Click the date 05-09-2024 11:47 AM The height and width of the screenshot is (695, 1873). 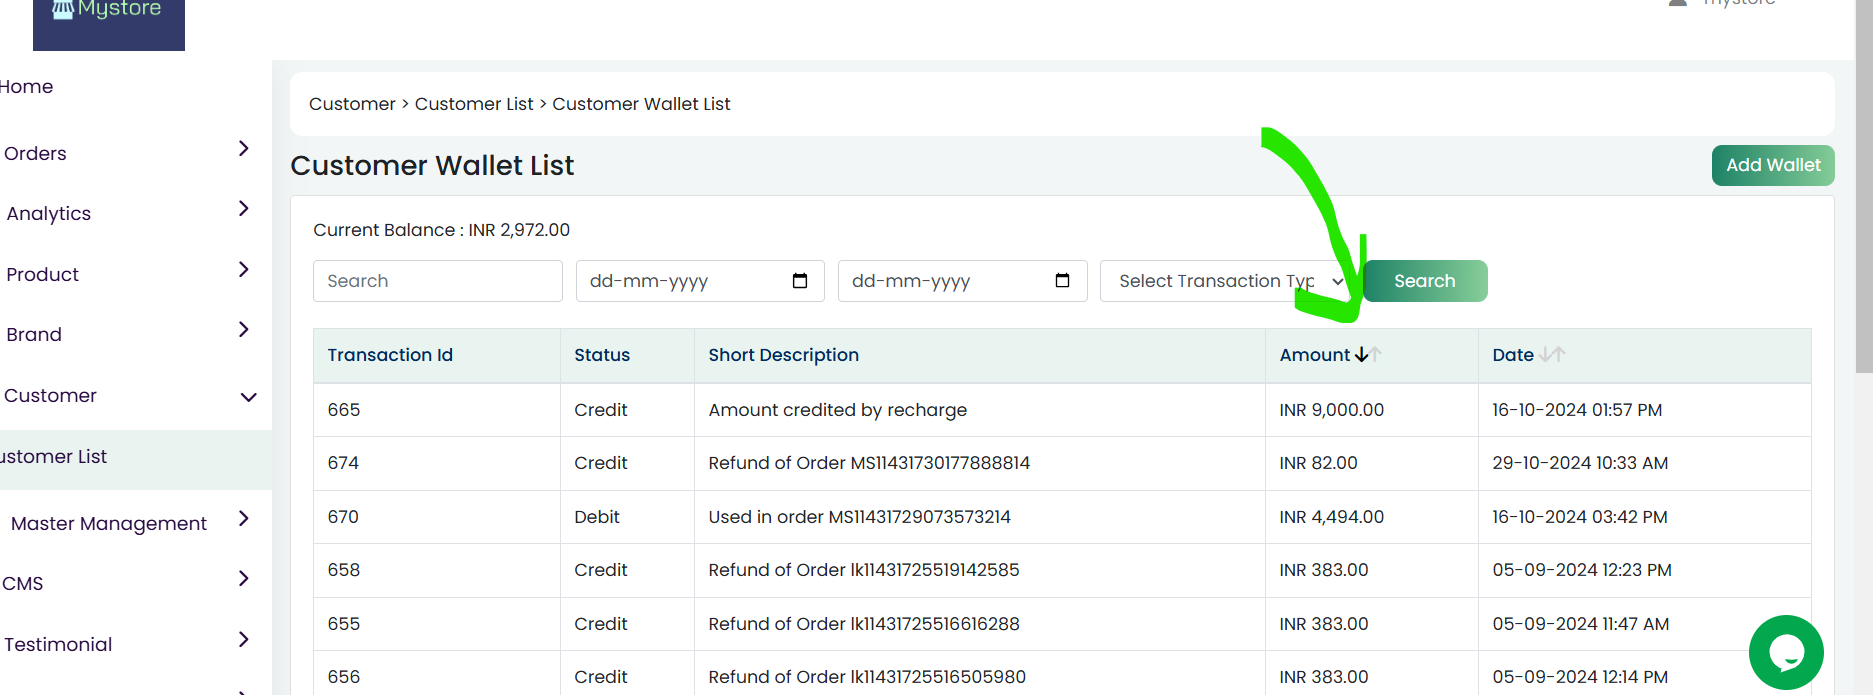pyautogui.click(x=1581, y=624)
